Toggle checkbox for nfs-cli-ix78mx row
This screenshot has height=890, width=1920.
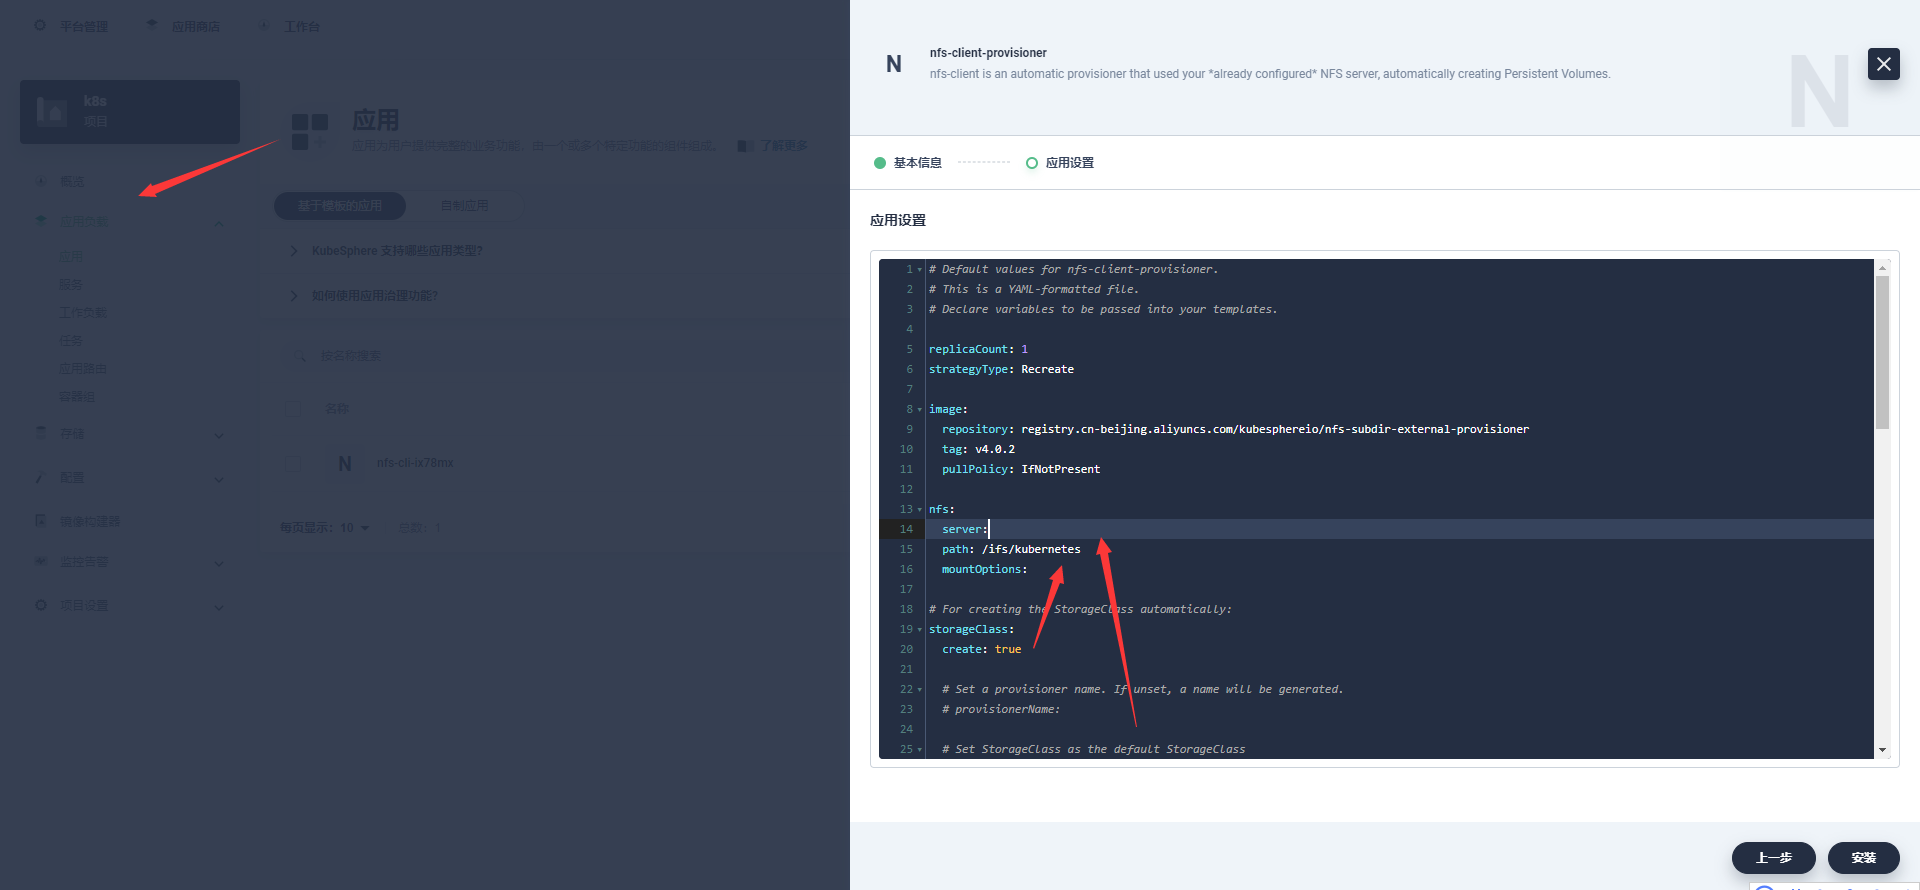pyautogui.click(x=293, y=464)
